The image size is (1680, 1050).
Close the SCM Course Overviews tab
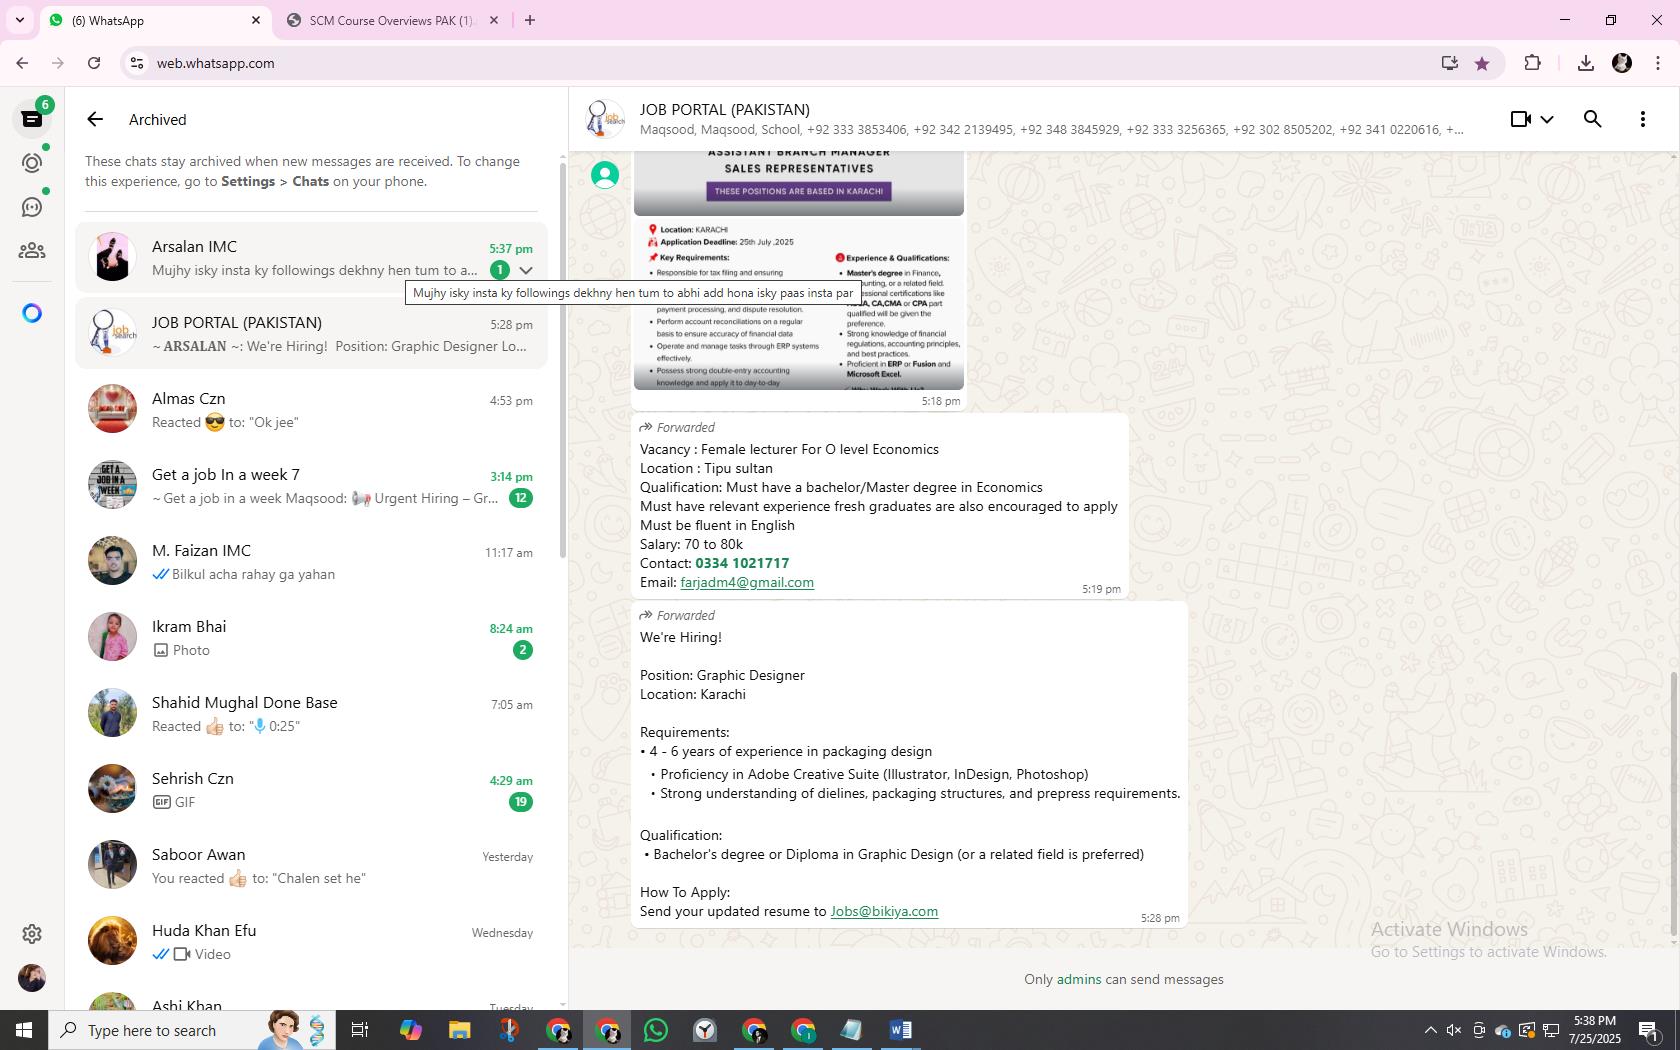[x=493, y=20]
